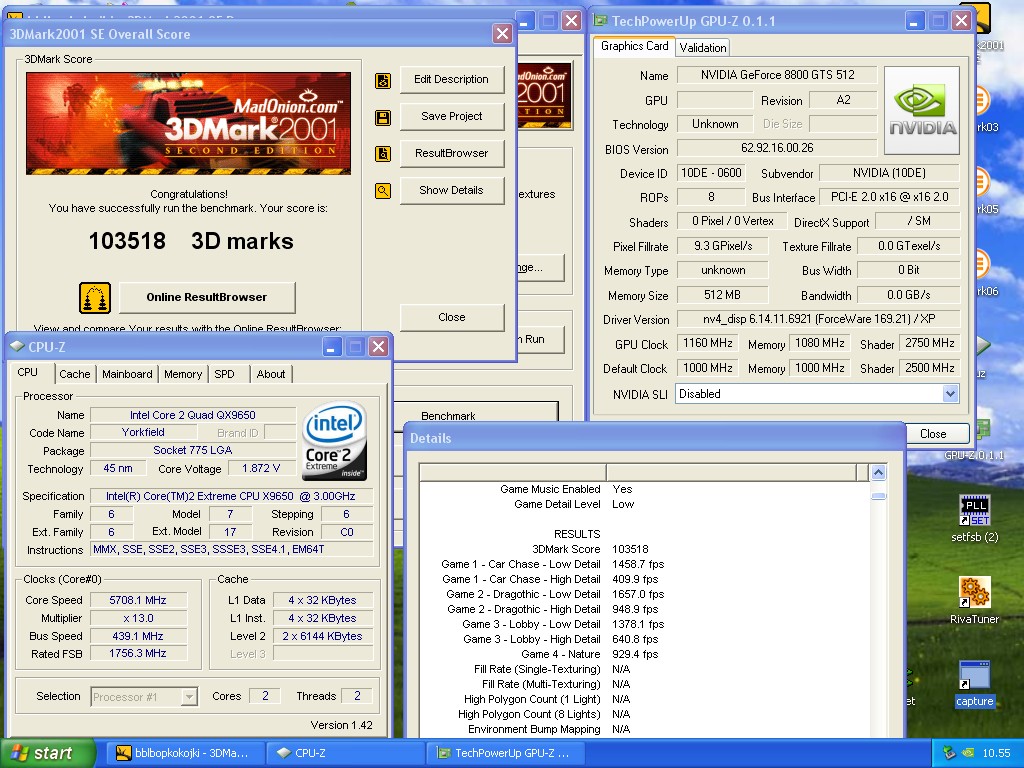
Task: Click the NVIDIA icon in the system tray
Action: coord(968,753)
